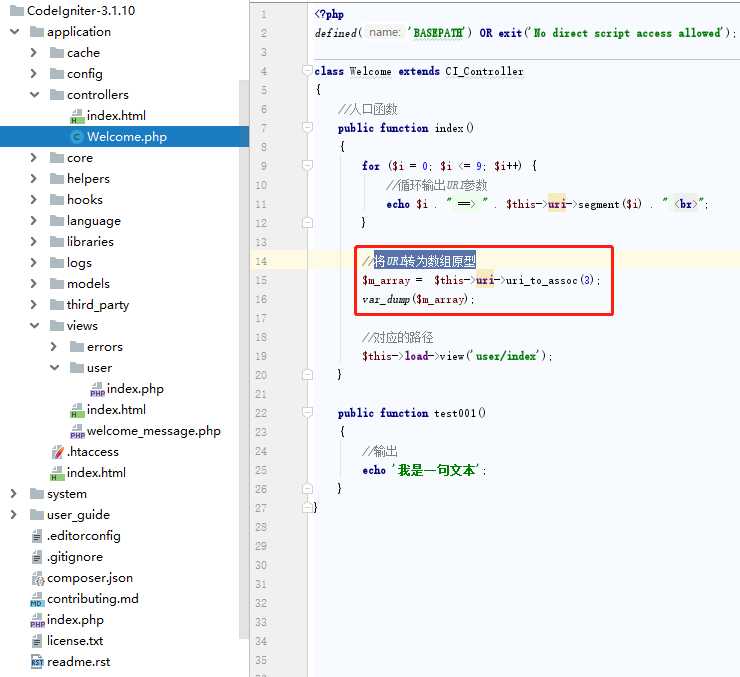Expand the language folder arrow
Screen dimensions: 740x677
click(34, 220)
